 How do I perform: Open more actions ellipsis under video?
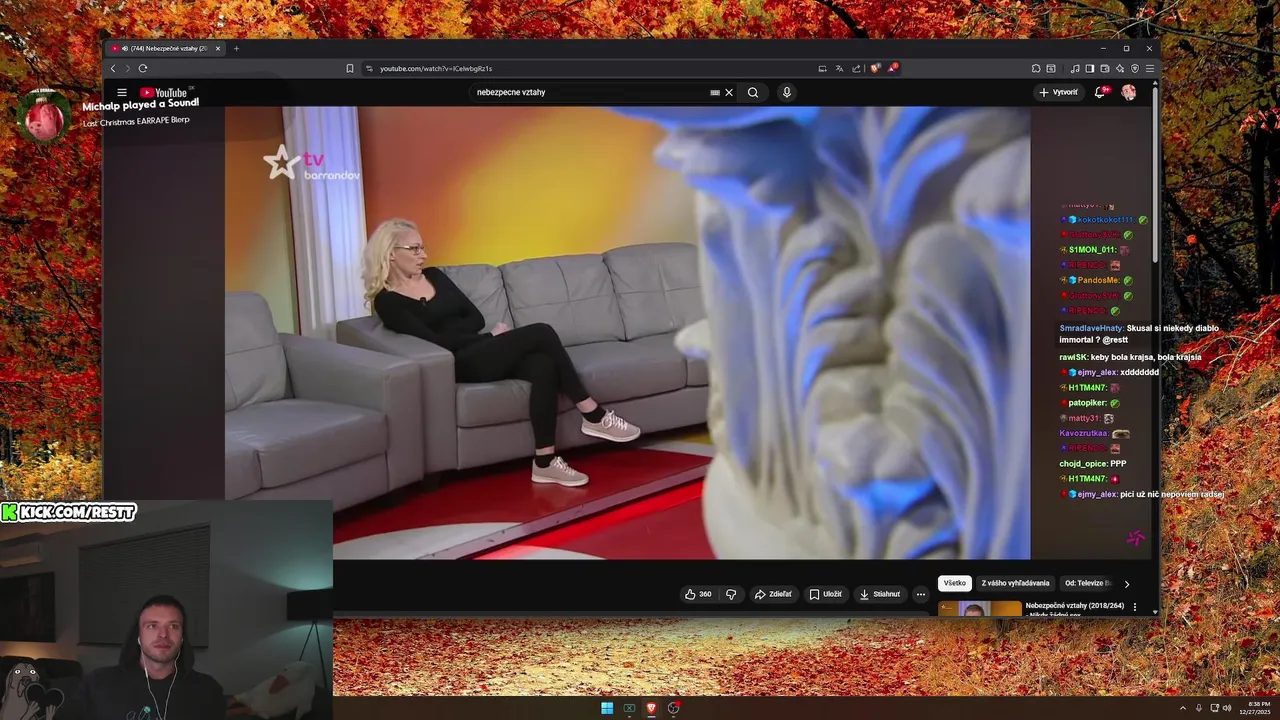point(921,594)
